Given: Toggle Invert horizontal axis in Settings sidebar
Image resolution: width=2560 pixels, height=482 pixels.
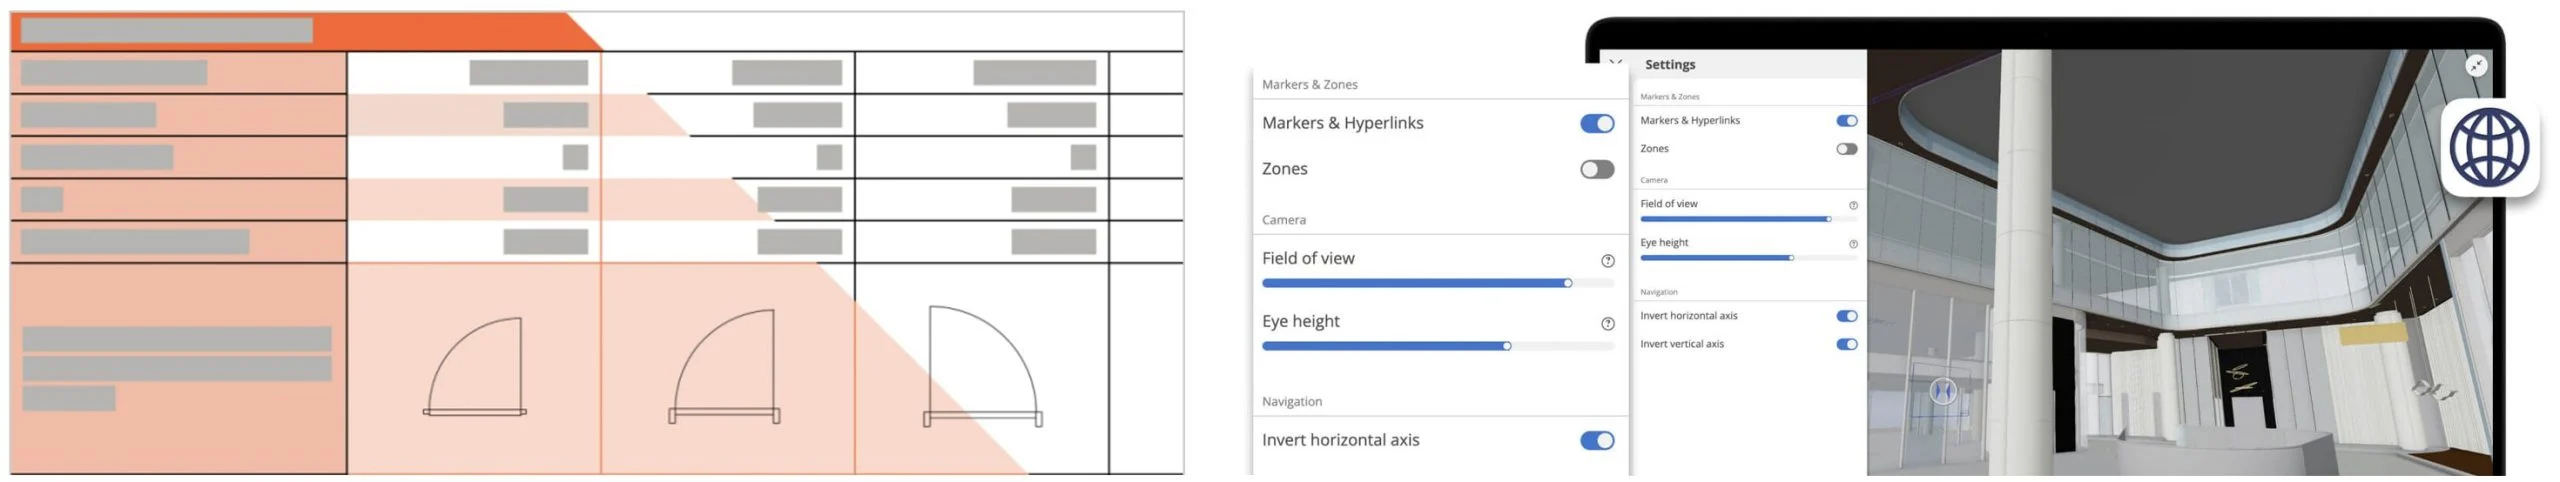Looking at the screenshot, I should coord(1847,316).
